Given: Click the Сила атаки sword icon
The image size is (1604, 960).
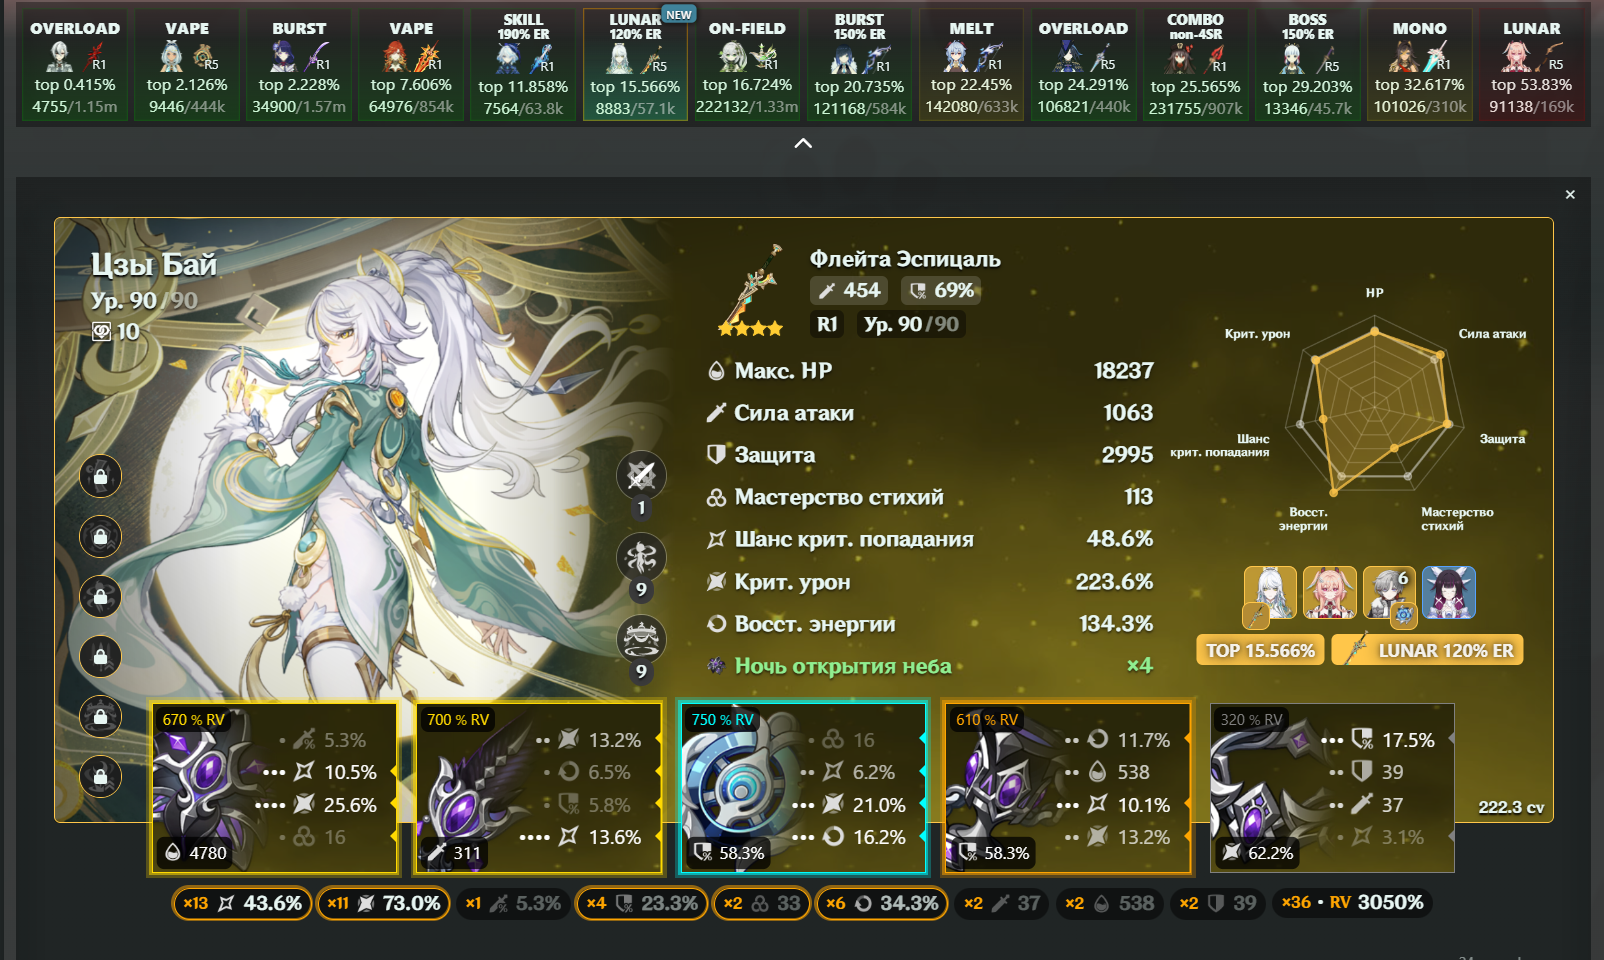Looking at the screenshot, I should [716, 413].
